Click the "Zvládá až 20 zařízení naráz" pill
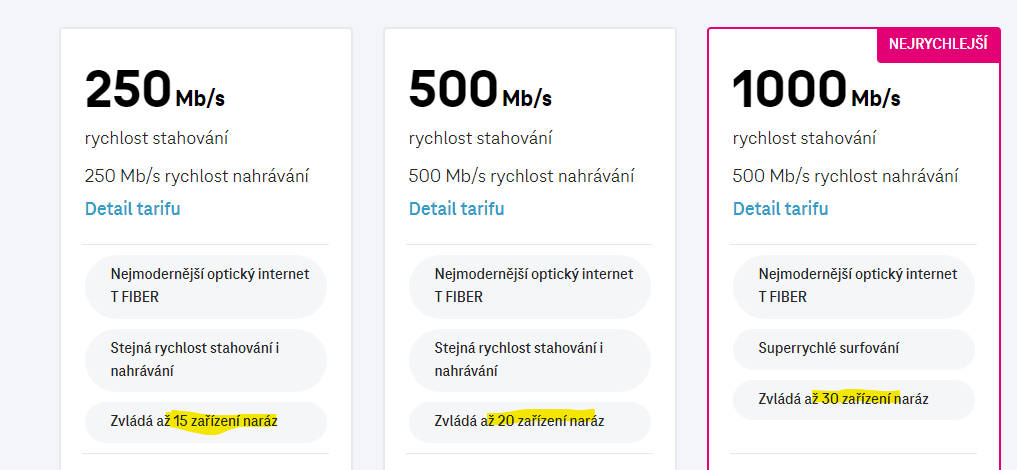1017x470 pixels. pos(529,421)
